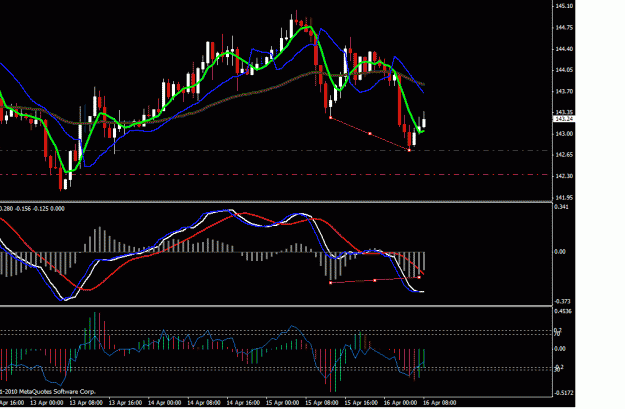Click the oscillator scale value 0.4536
The height and width of the screenshot is (409, 625).
pos(563,311)
